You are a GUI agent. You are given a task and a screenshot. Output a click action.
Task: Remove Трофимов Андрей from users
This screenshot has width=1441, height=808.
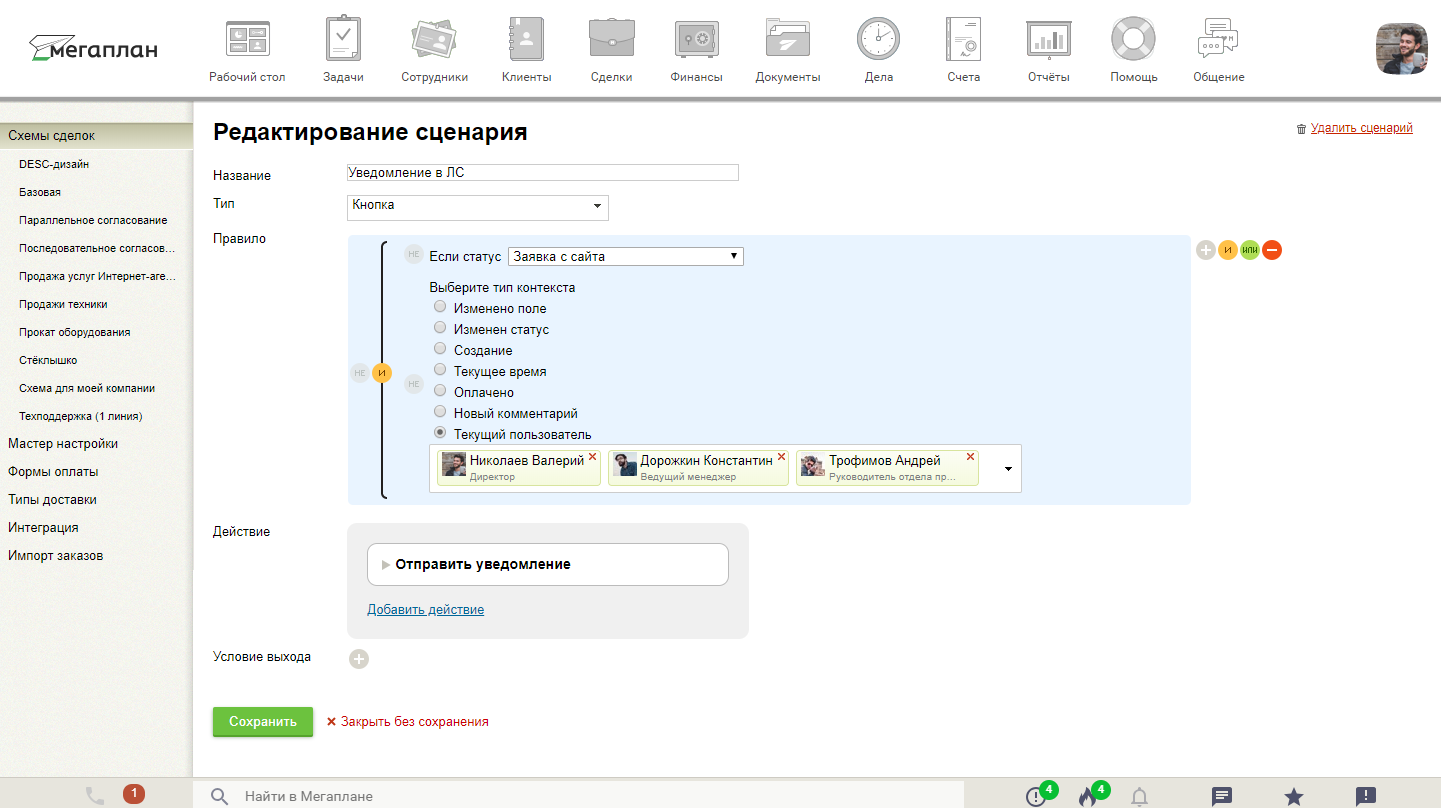[x=970, y=456]
